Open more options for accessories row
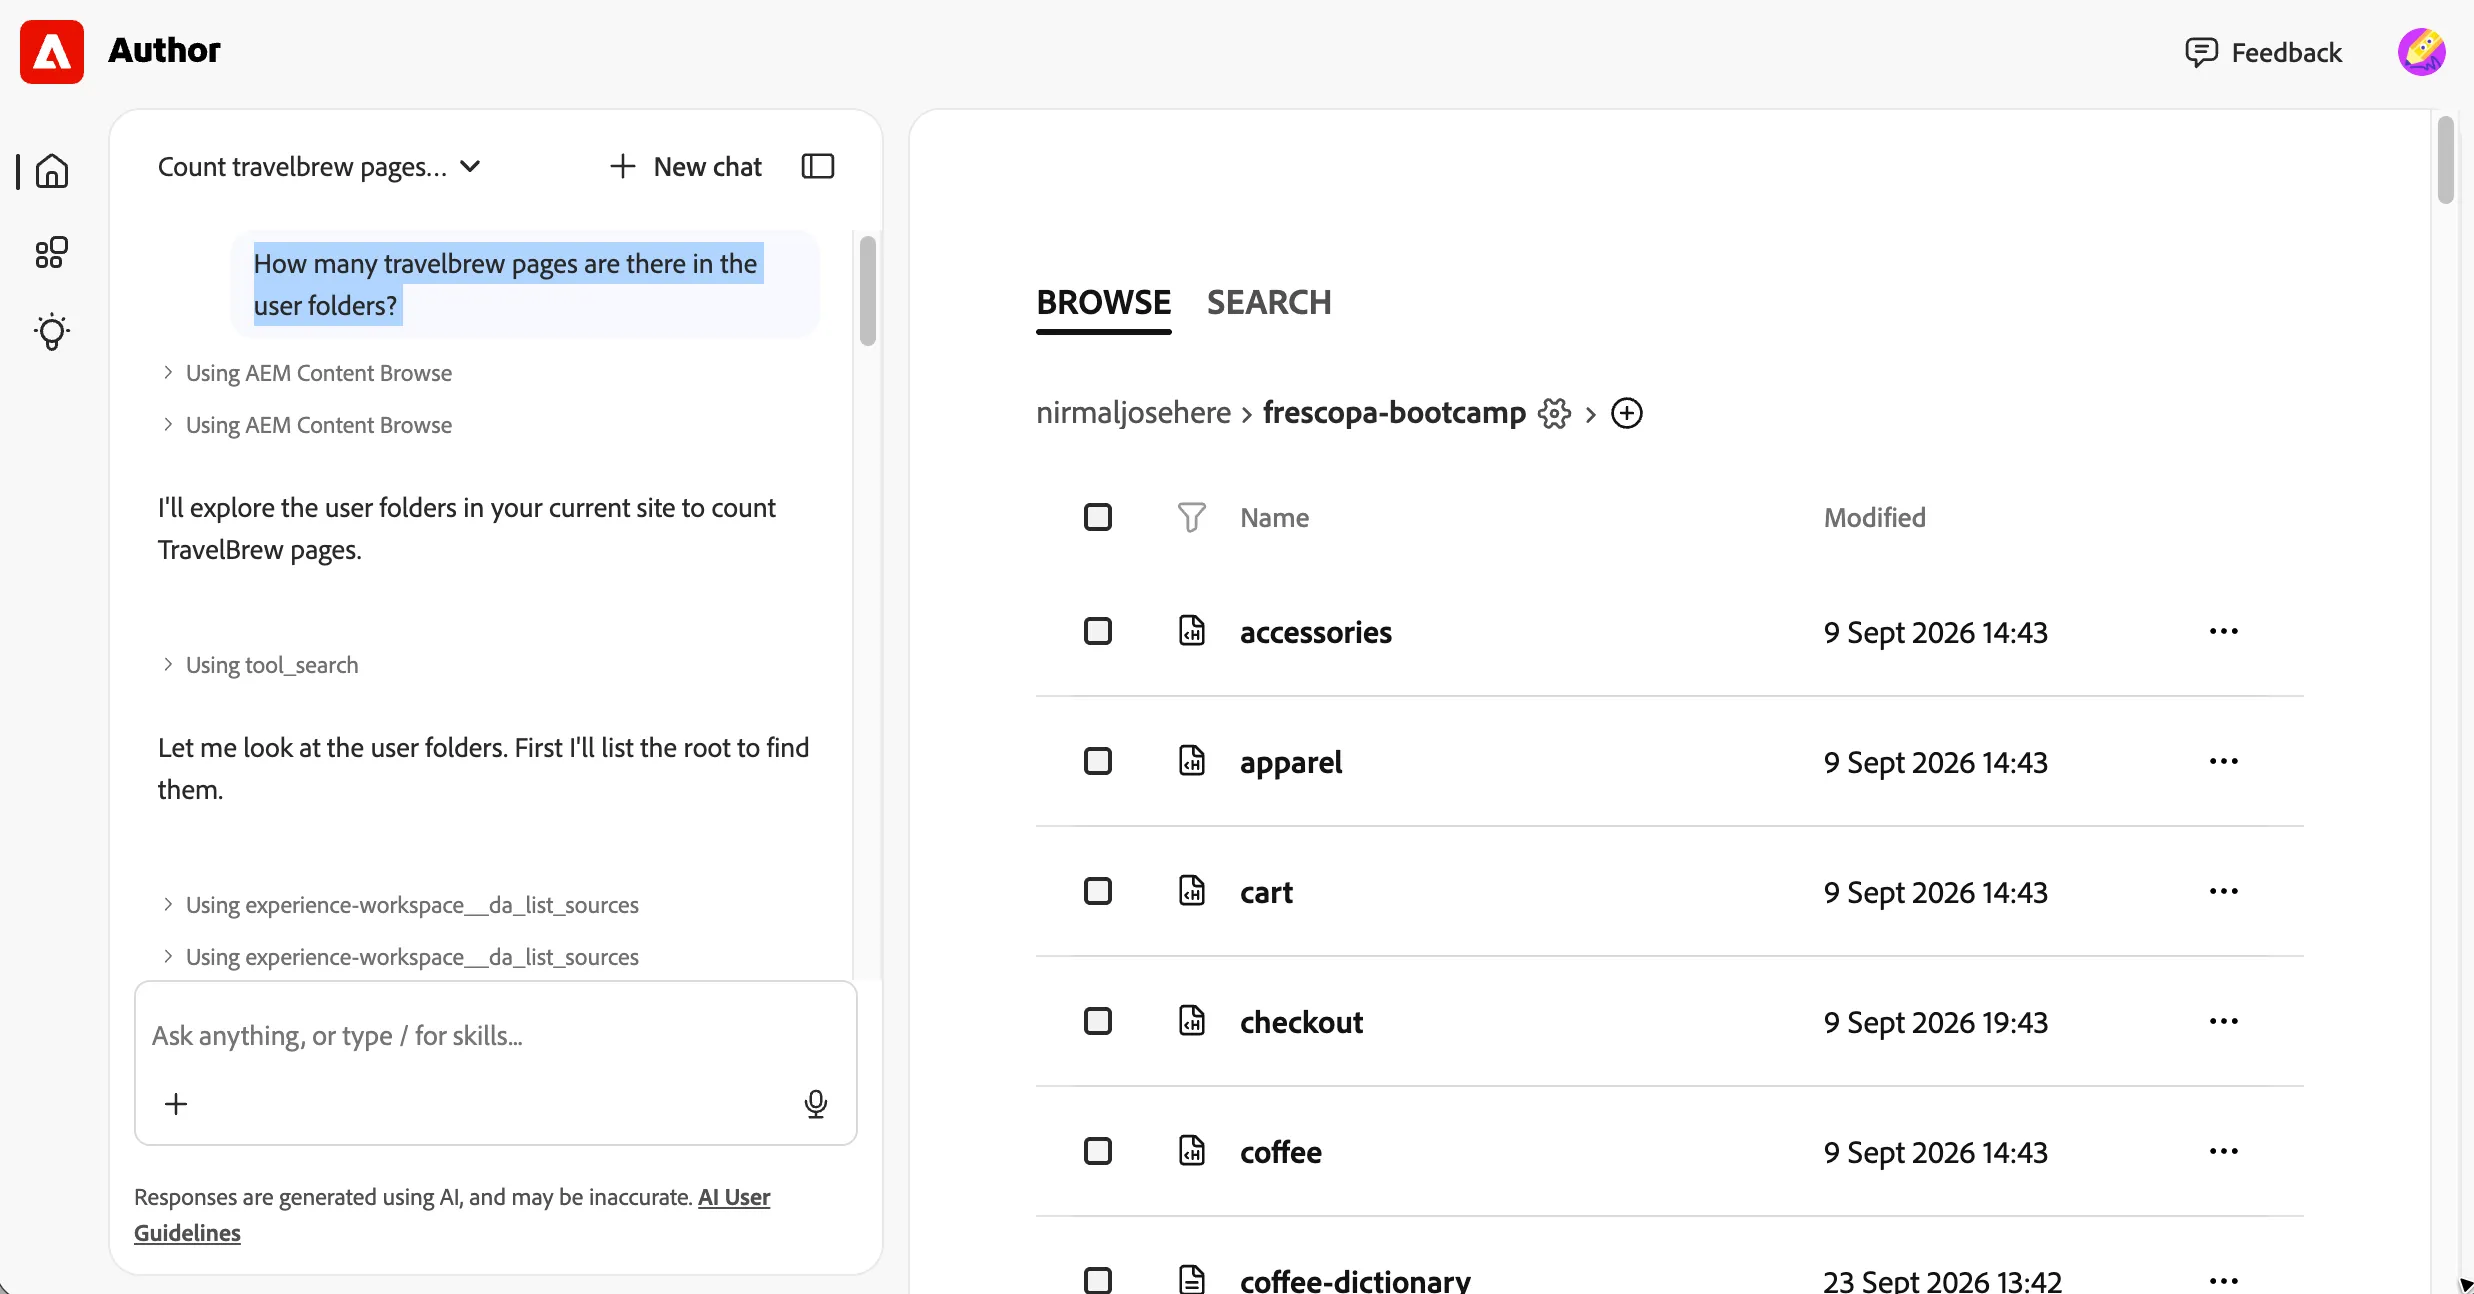 [2224, 631]
